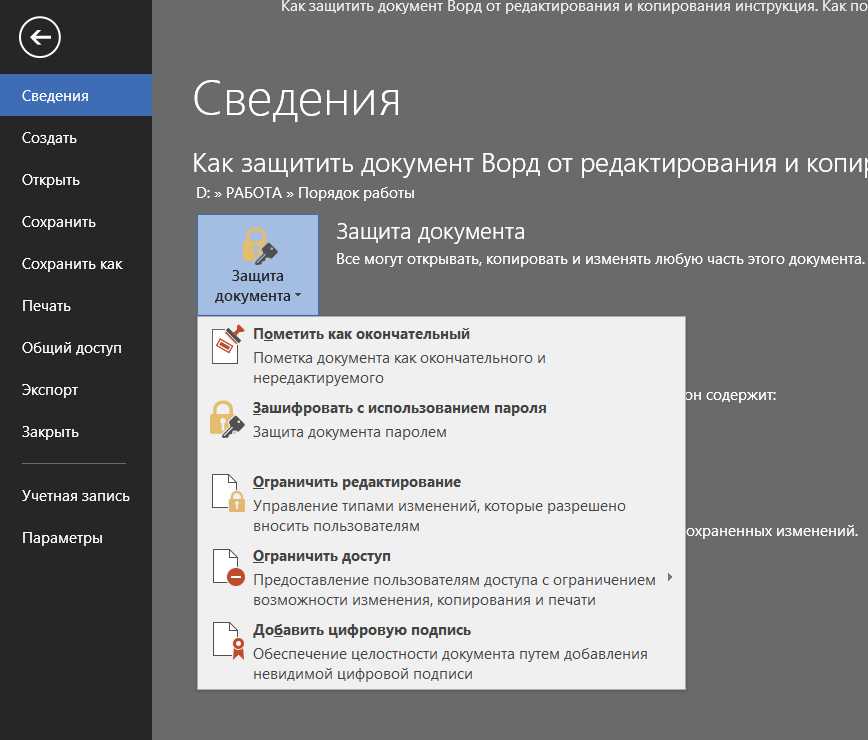868x740 pixels.
Task: Choose Сохранить in the sidebar
Action: coord(76,221)
